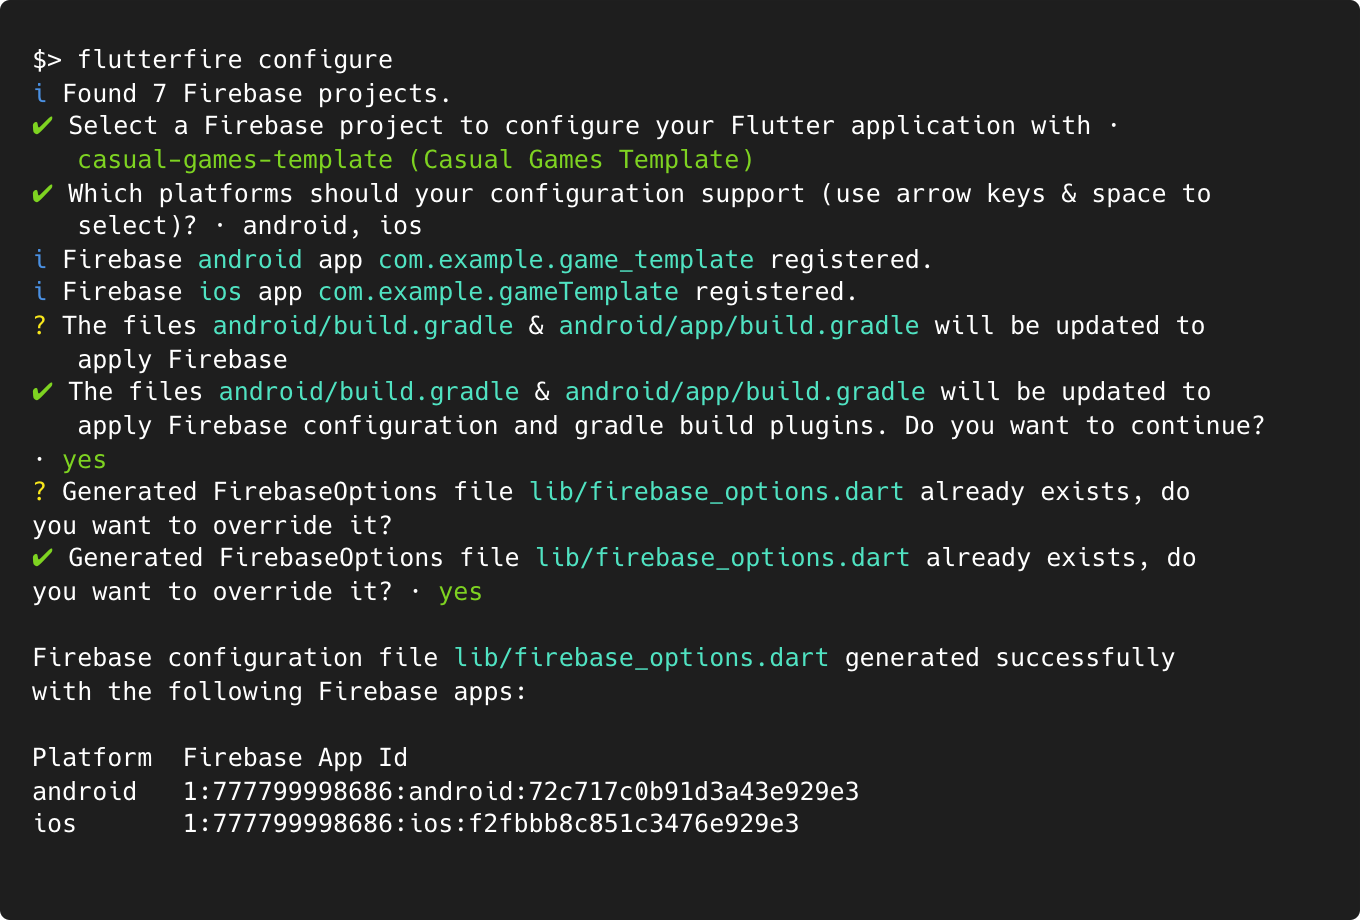1360x920 pixels.
Task: Click 'com.example.gameTemplate' bundle identifier
Action: pyautogui.click(x=498, y=292)
